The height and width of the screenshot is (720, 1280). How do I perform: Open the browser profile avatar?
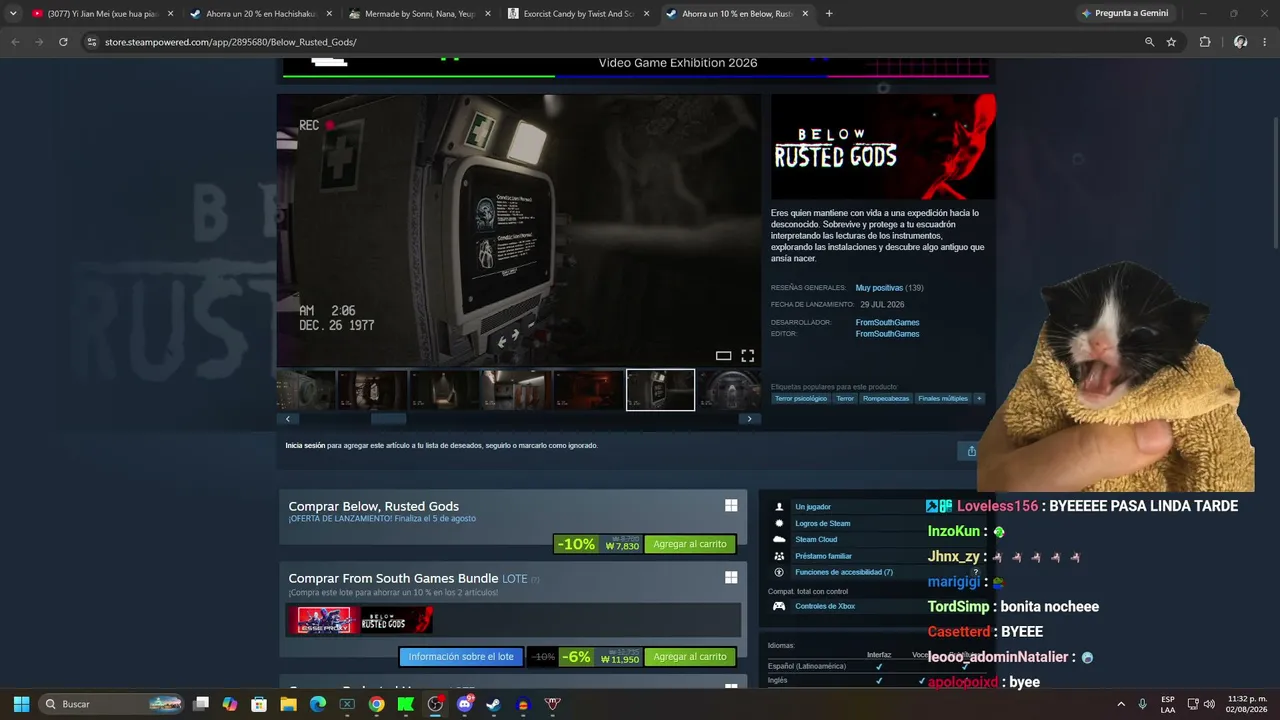1240,42
